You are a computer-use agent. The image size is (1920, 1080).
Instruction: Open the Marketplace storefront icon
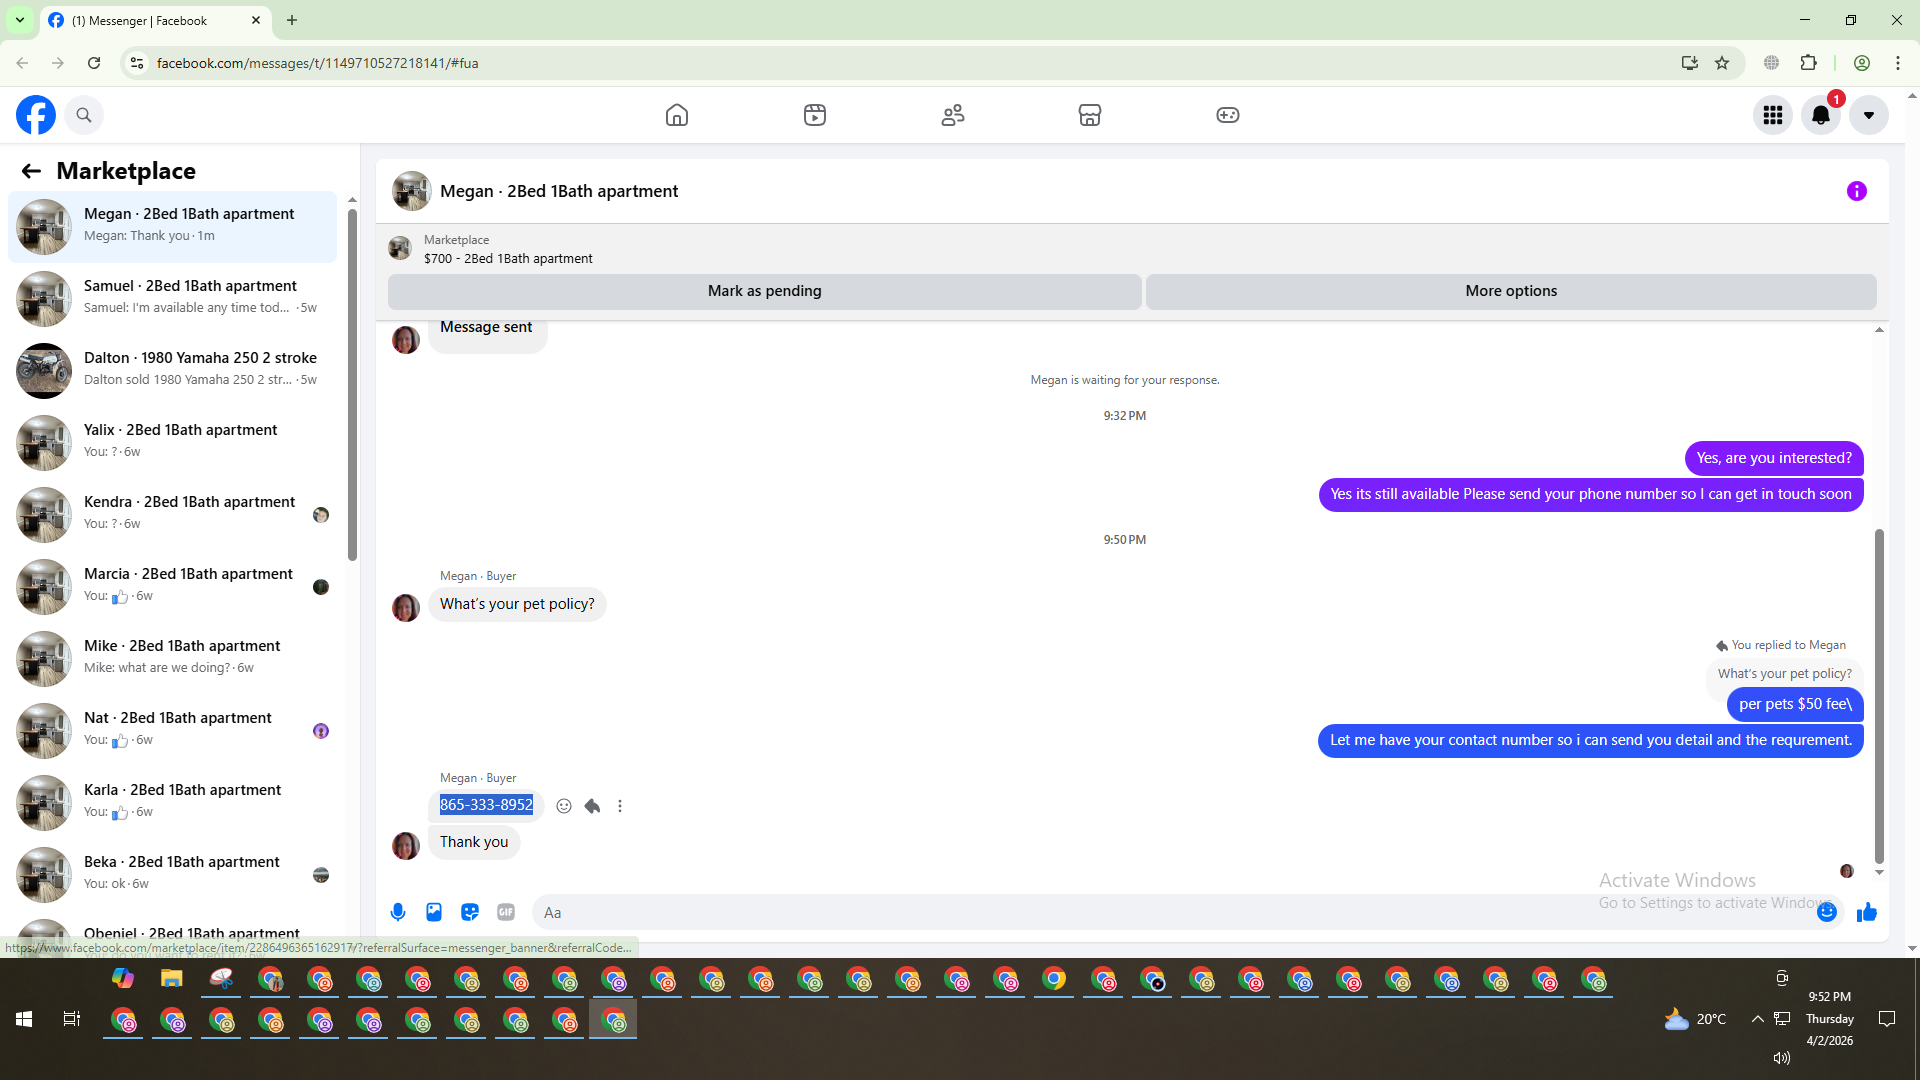tap(1090, 115)
